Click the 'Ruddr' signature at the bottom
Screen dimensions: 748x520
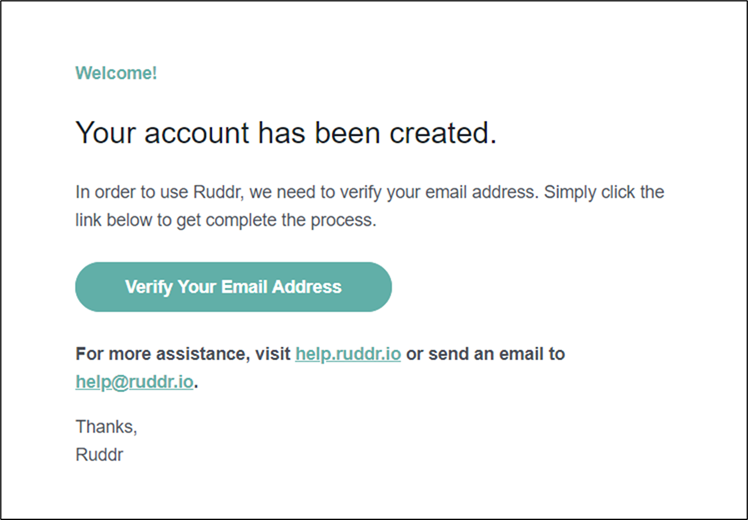point(99,454)
